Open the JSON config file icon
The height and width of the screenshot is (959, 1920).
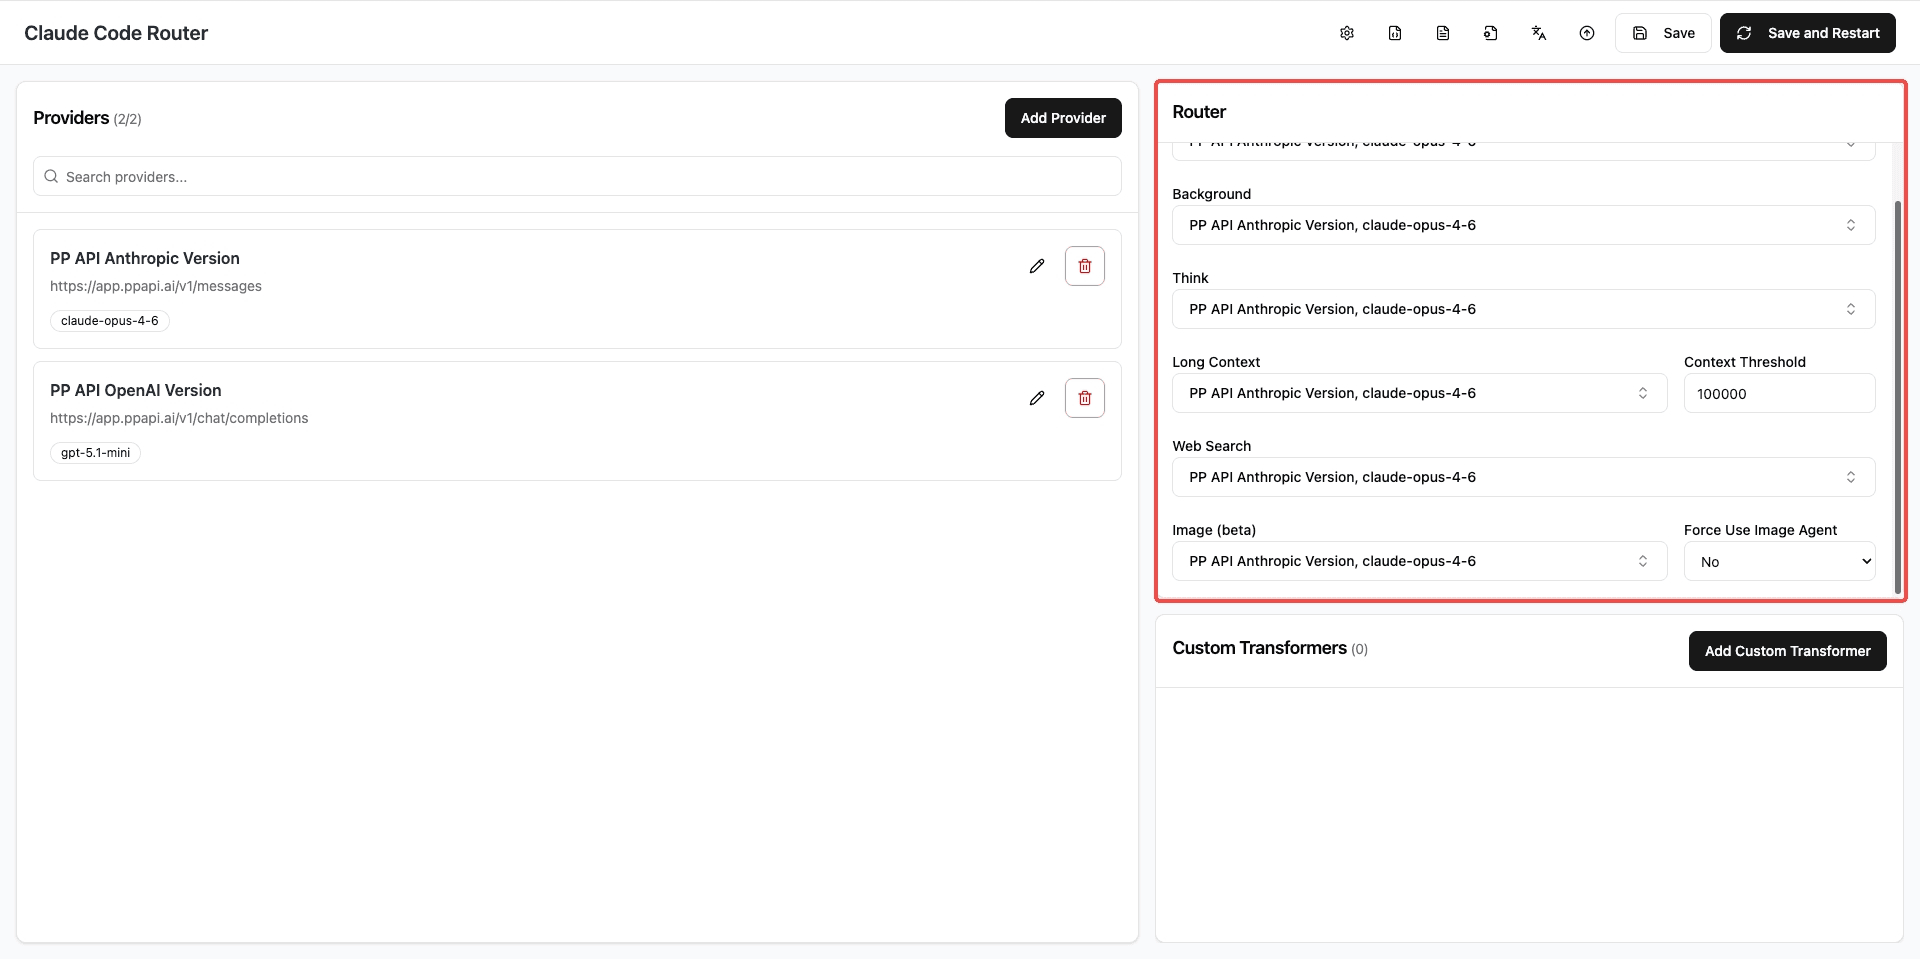[x=1394, y=32]
